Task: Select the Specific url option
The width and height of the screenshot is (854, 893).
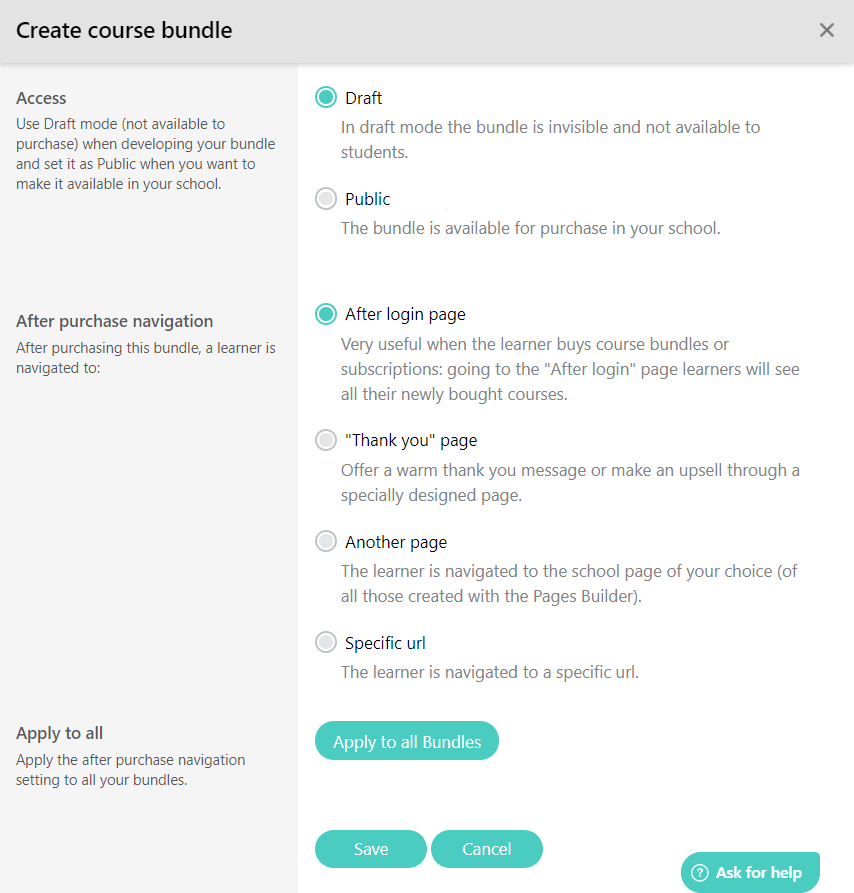Action: point(326,642)
